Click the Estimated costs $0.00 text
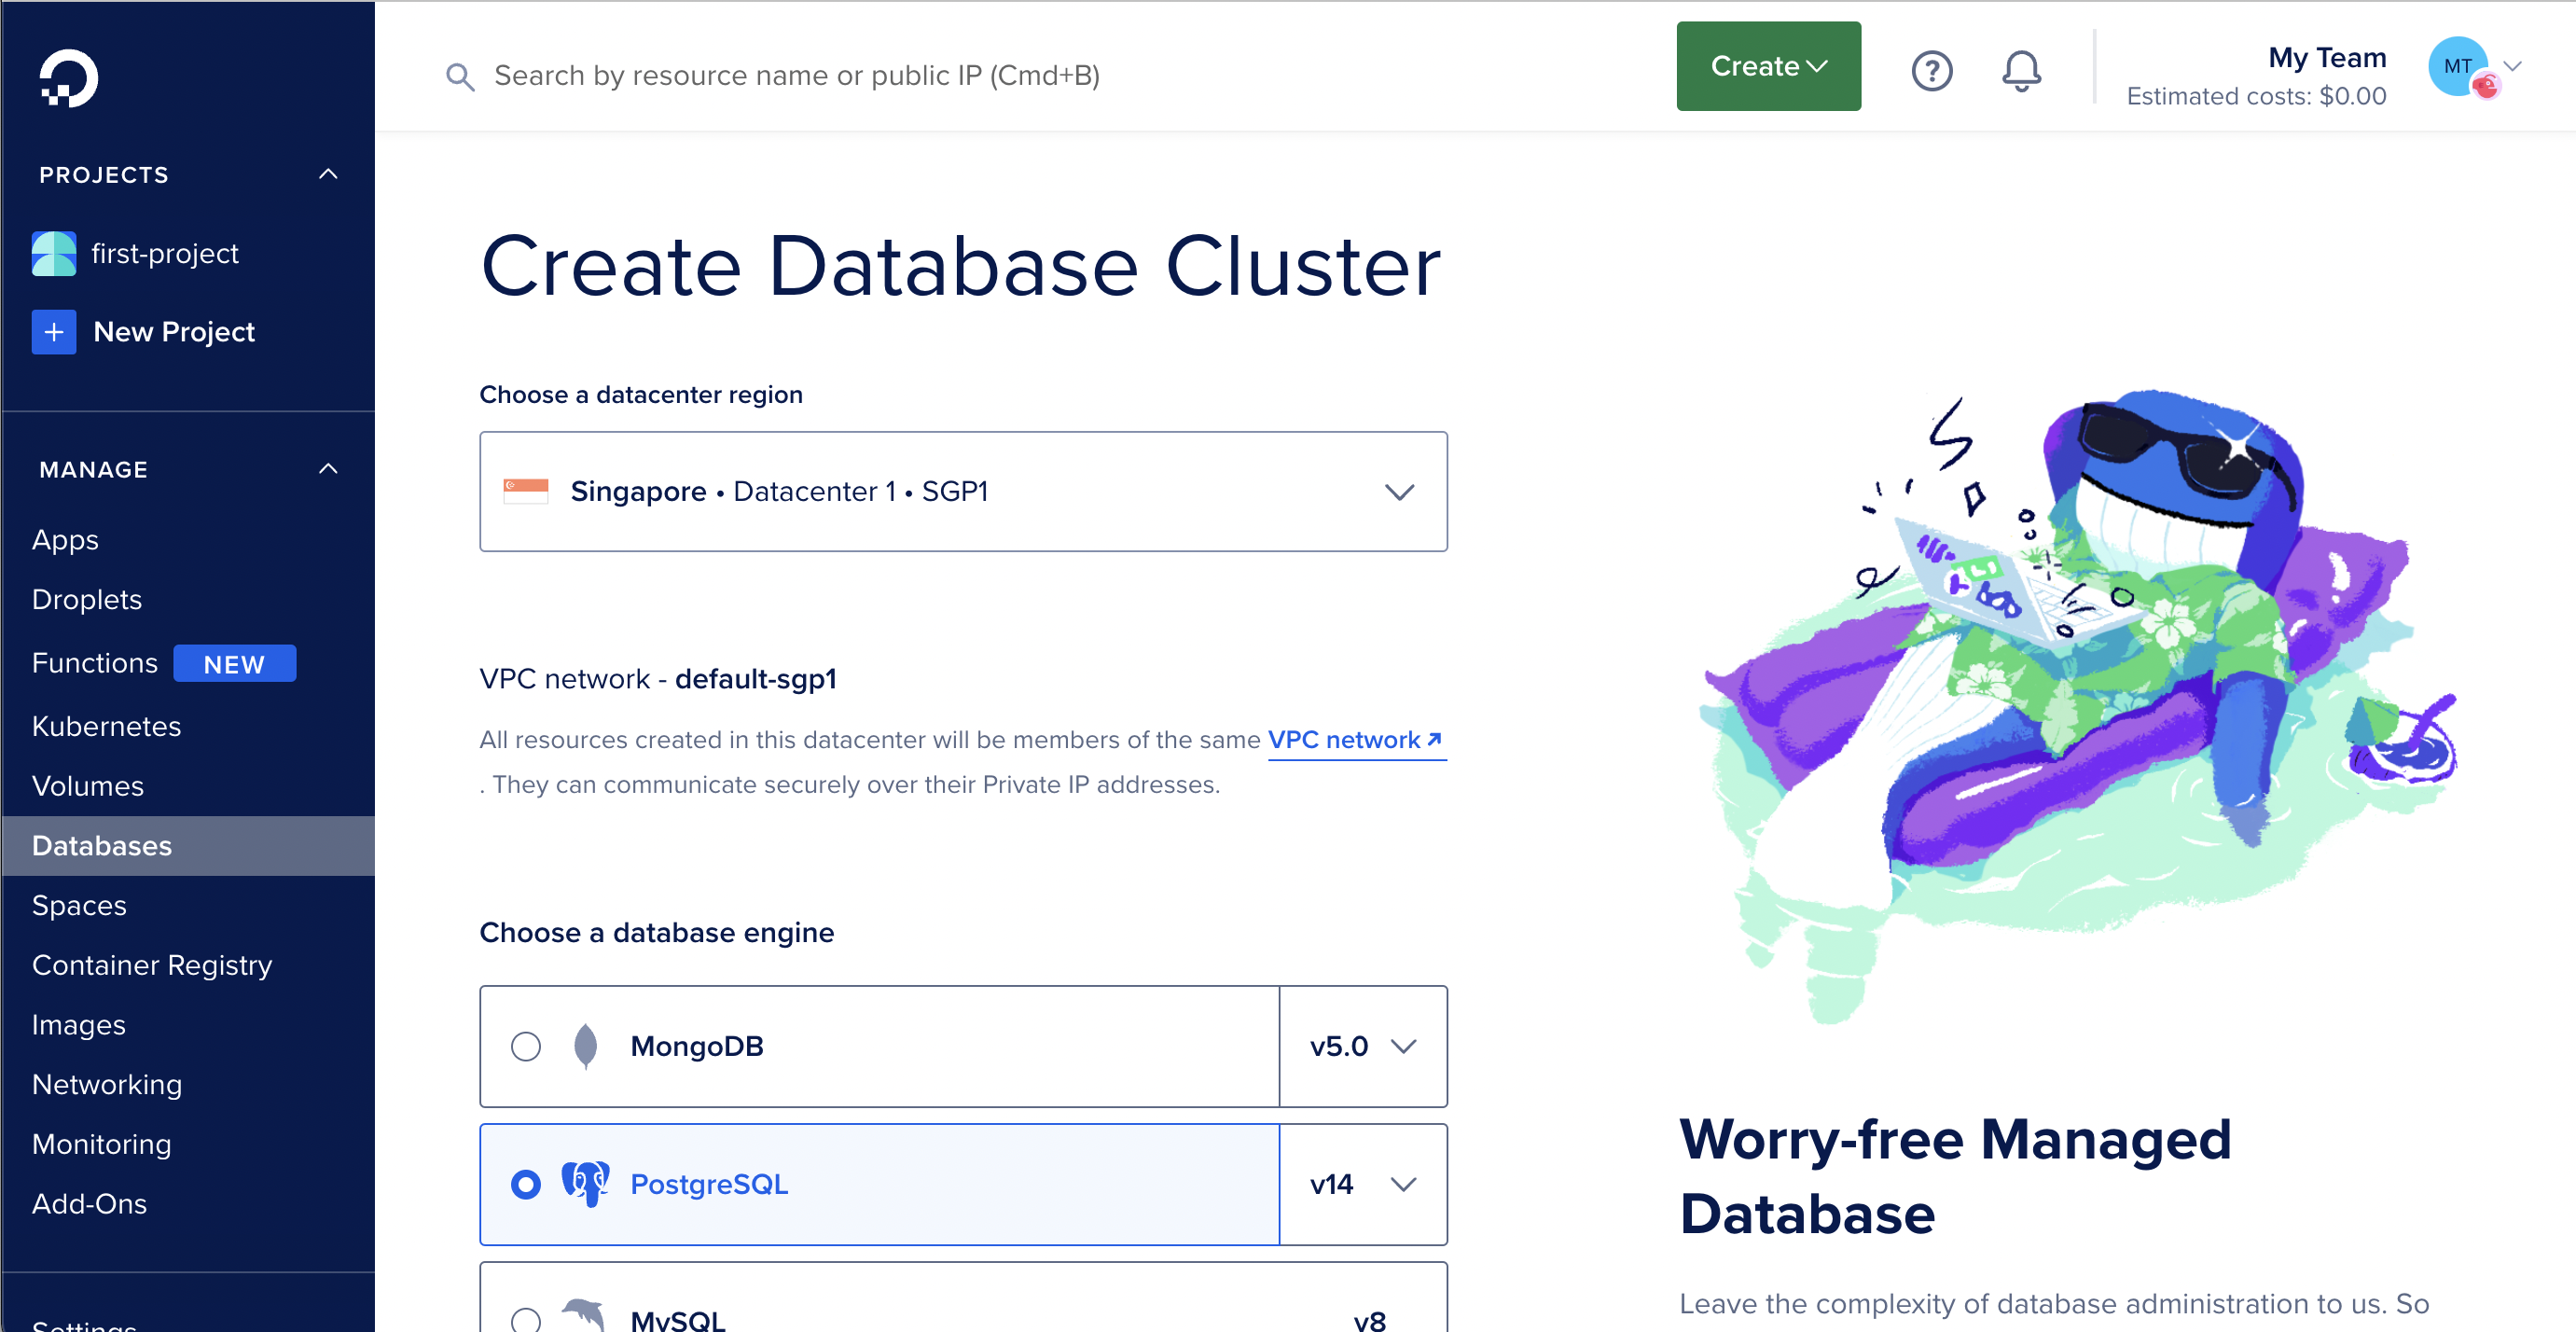2576x1332 pixels. (2256, 96)
